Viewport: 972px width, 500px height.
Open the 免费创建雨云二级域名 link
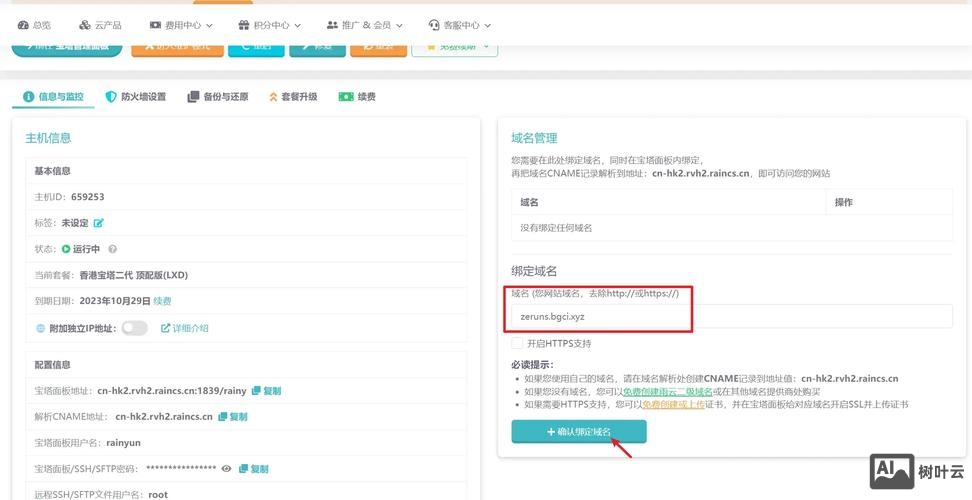(x=668, y=392)
